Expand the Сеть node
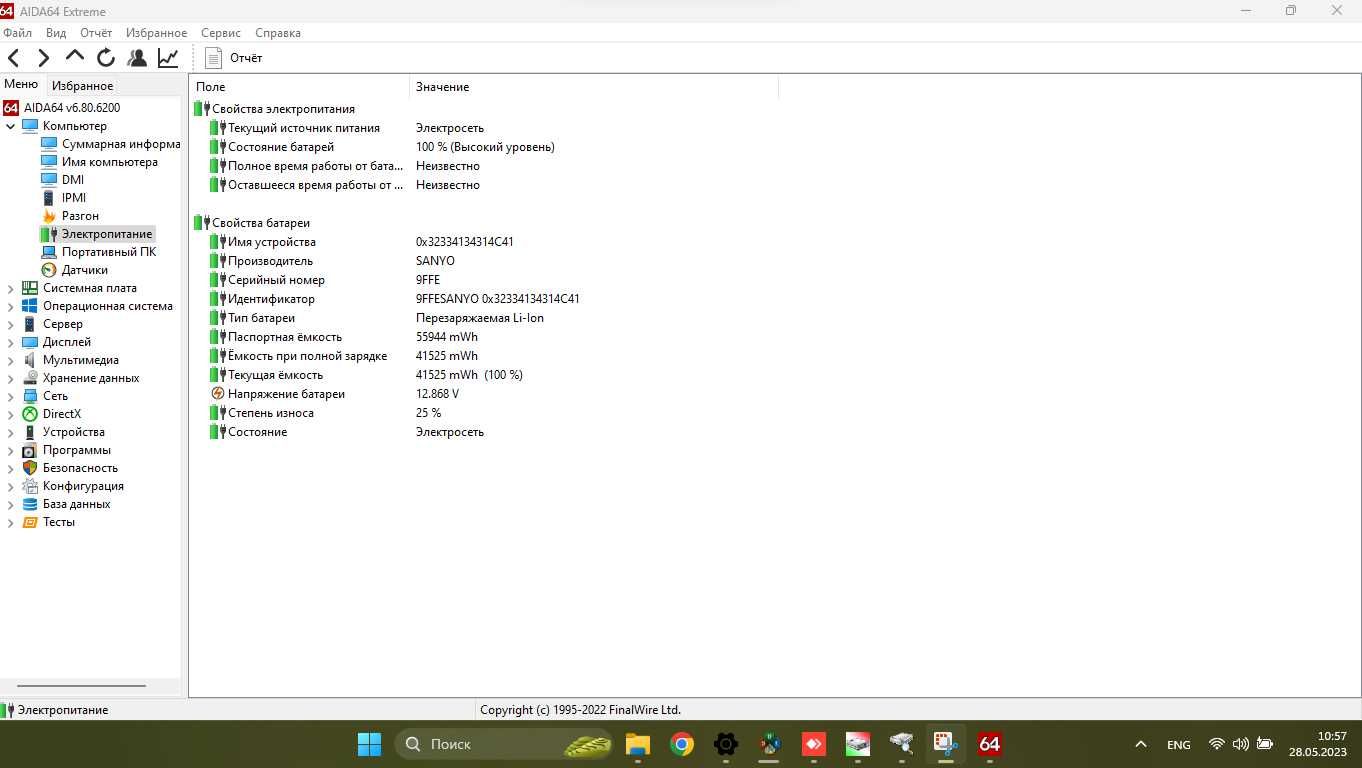This screenshot has height=768, width=1362. 11,396
